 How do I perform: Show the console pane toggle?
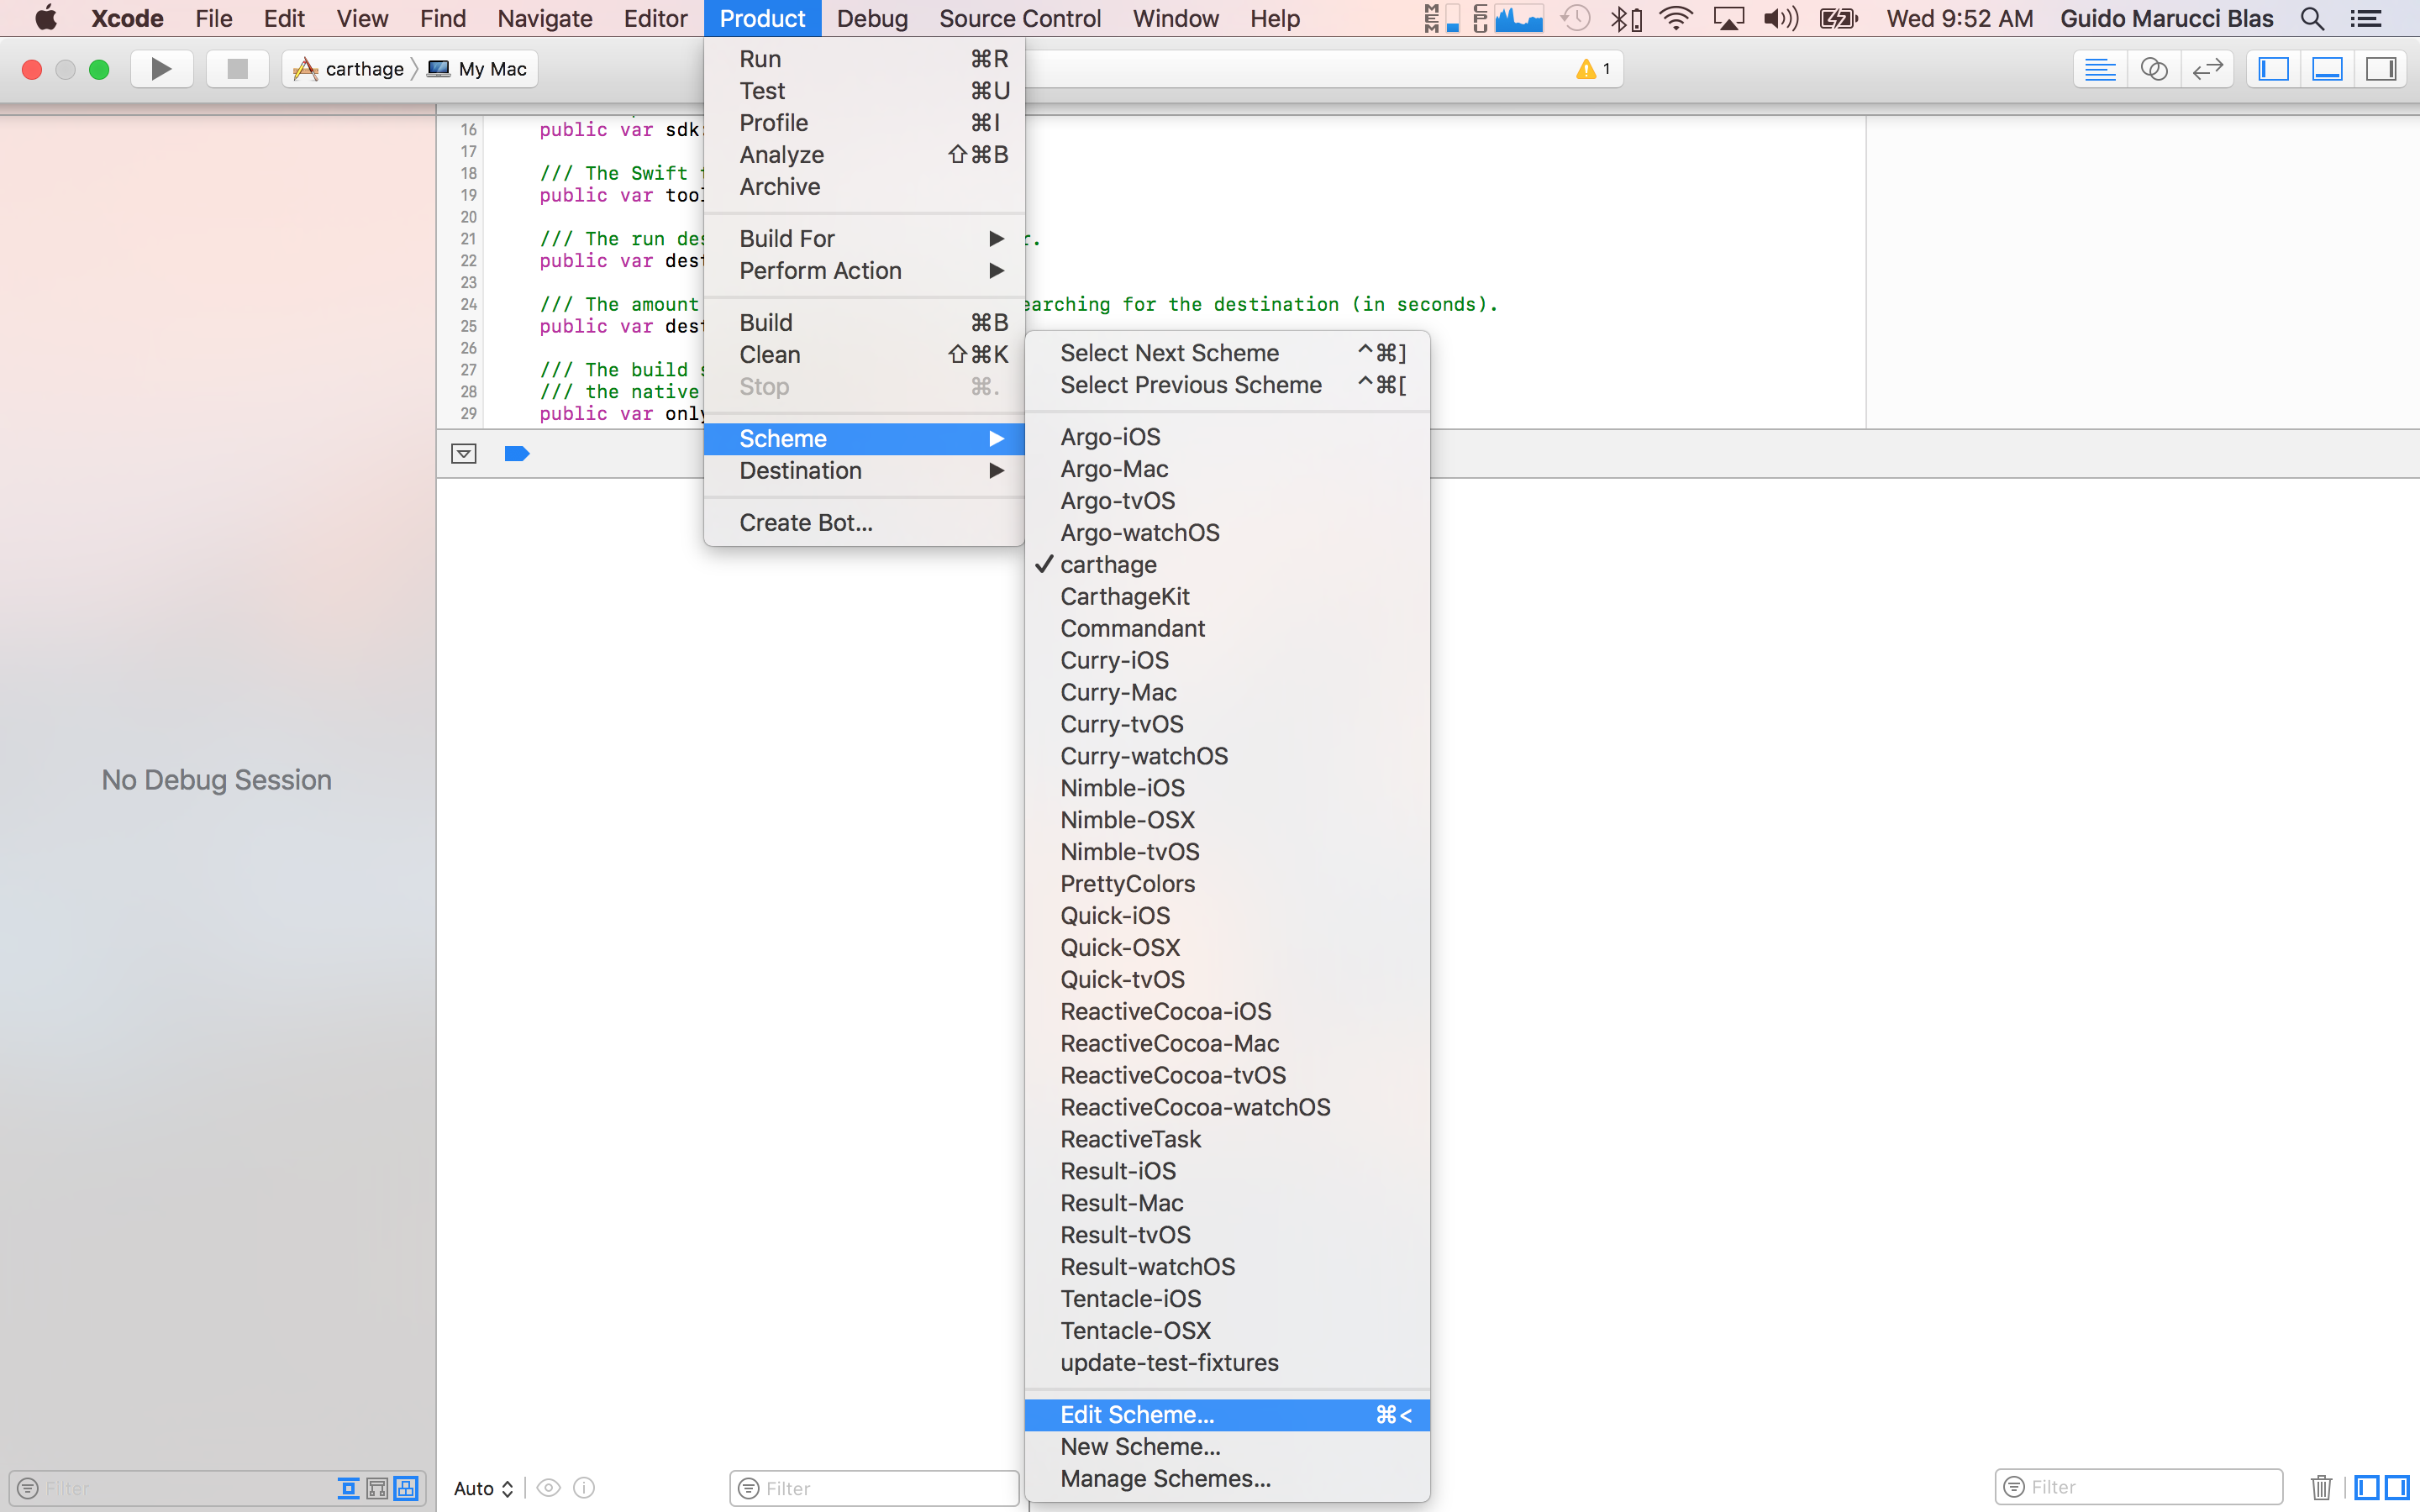(x=2397, y=1488)
